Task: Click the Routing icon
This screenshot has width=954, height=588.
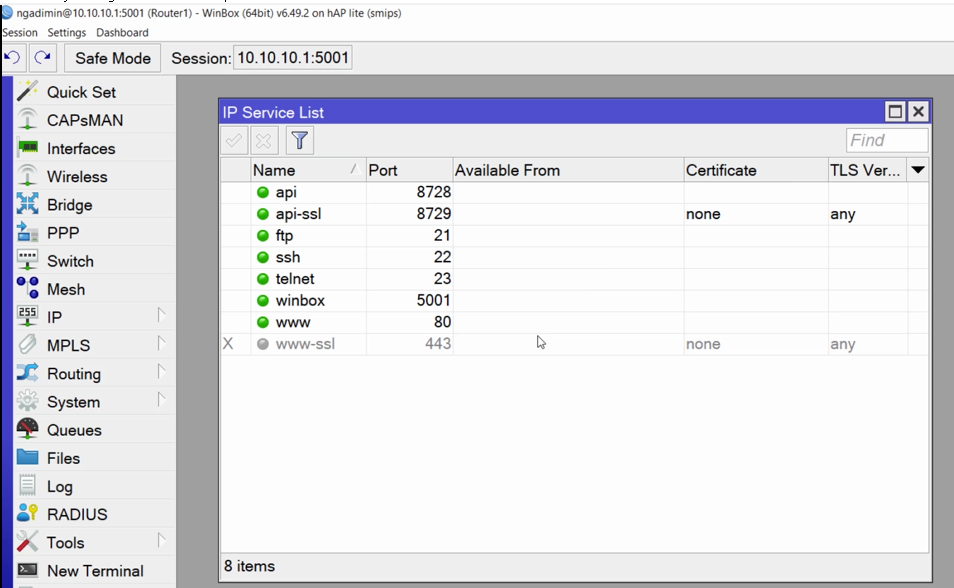Action: click(27, 373)
